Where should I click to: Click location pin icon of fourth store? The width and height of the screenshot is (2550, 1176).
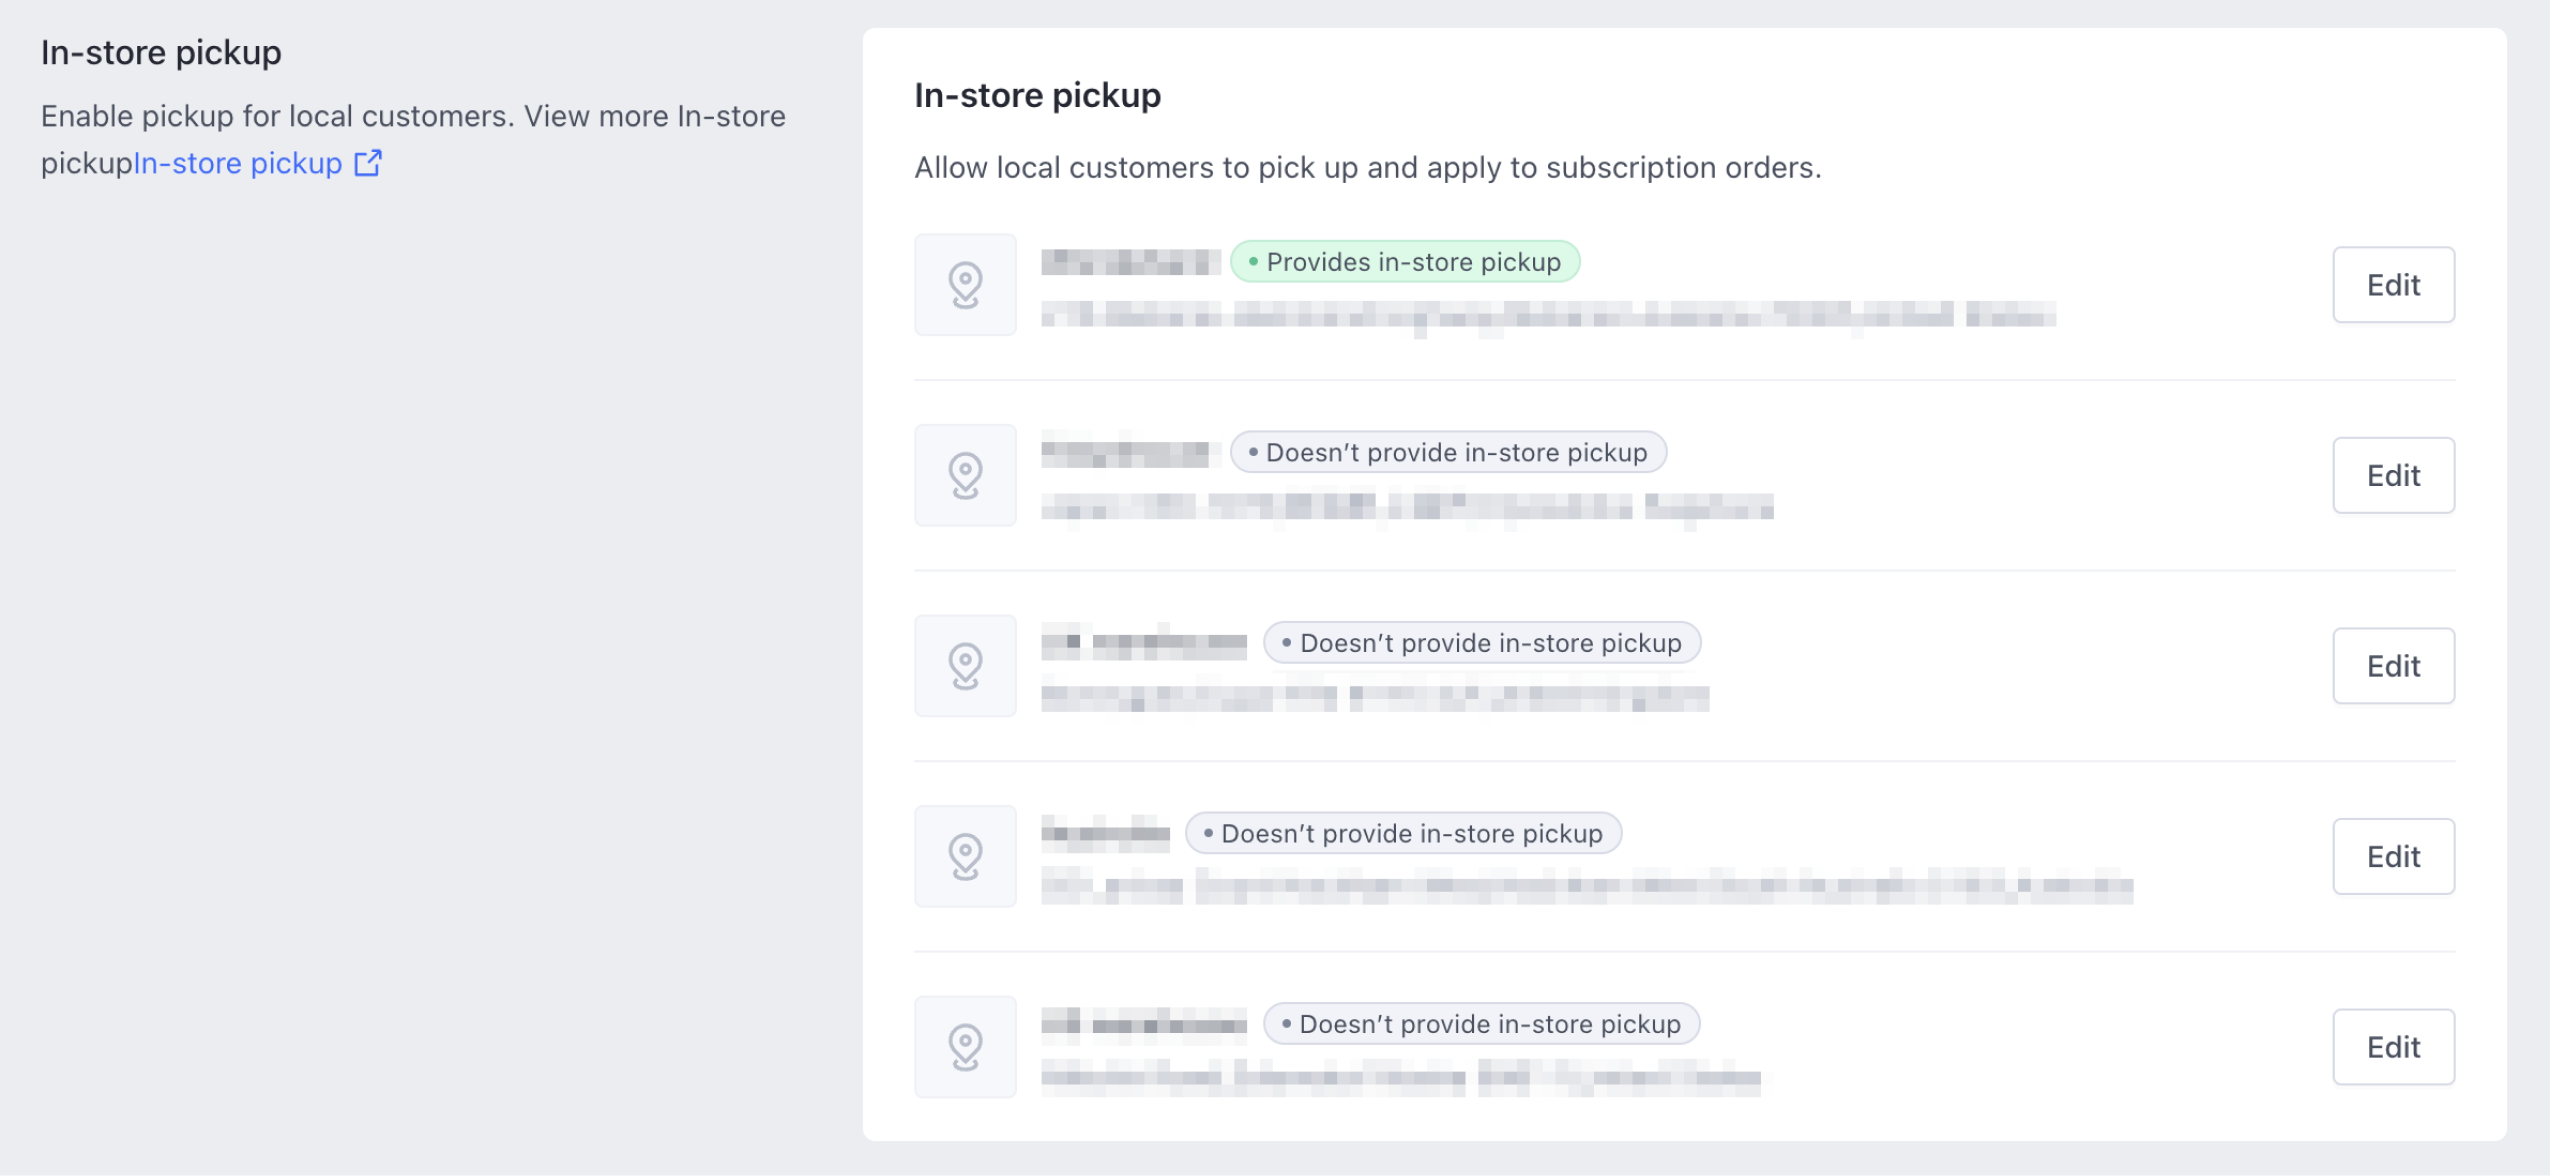(x=965, y=857)
